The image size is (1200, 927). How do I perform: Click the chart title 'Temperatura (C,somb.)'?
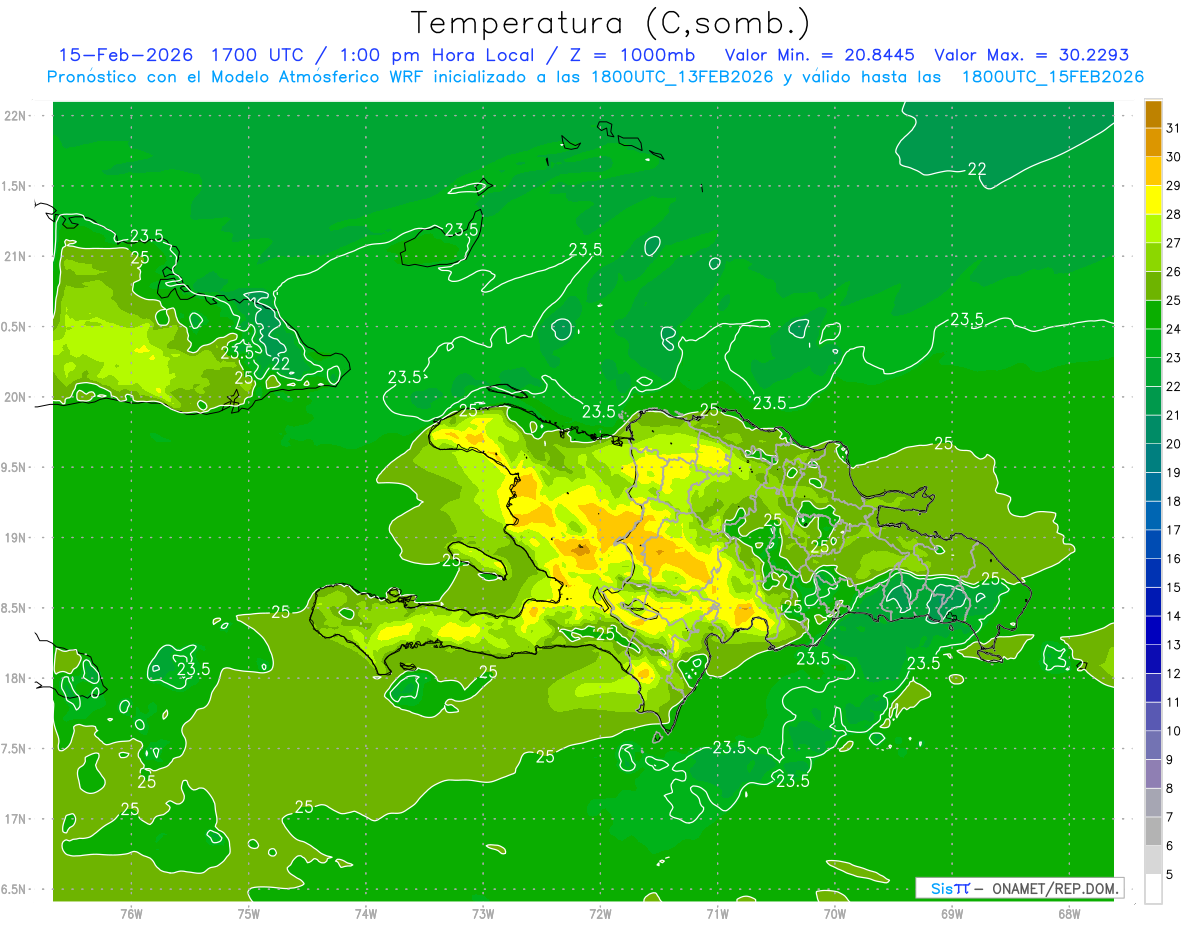610,22
